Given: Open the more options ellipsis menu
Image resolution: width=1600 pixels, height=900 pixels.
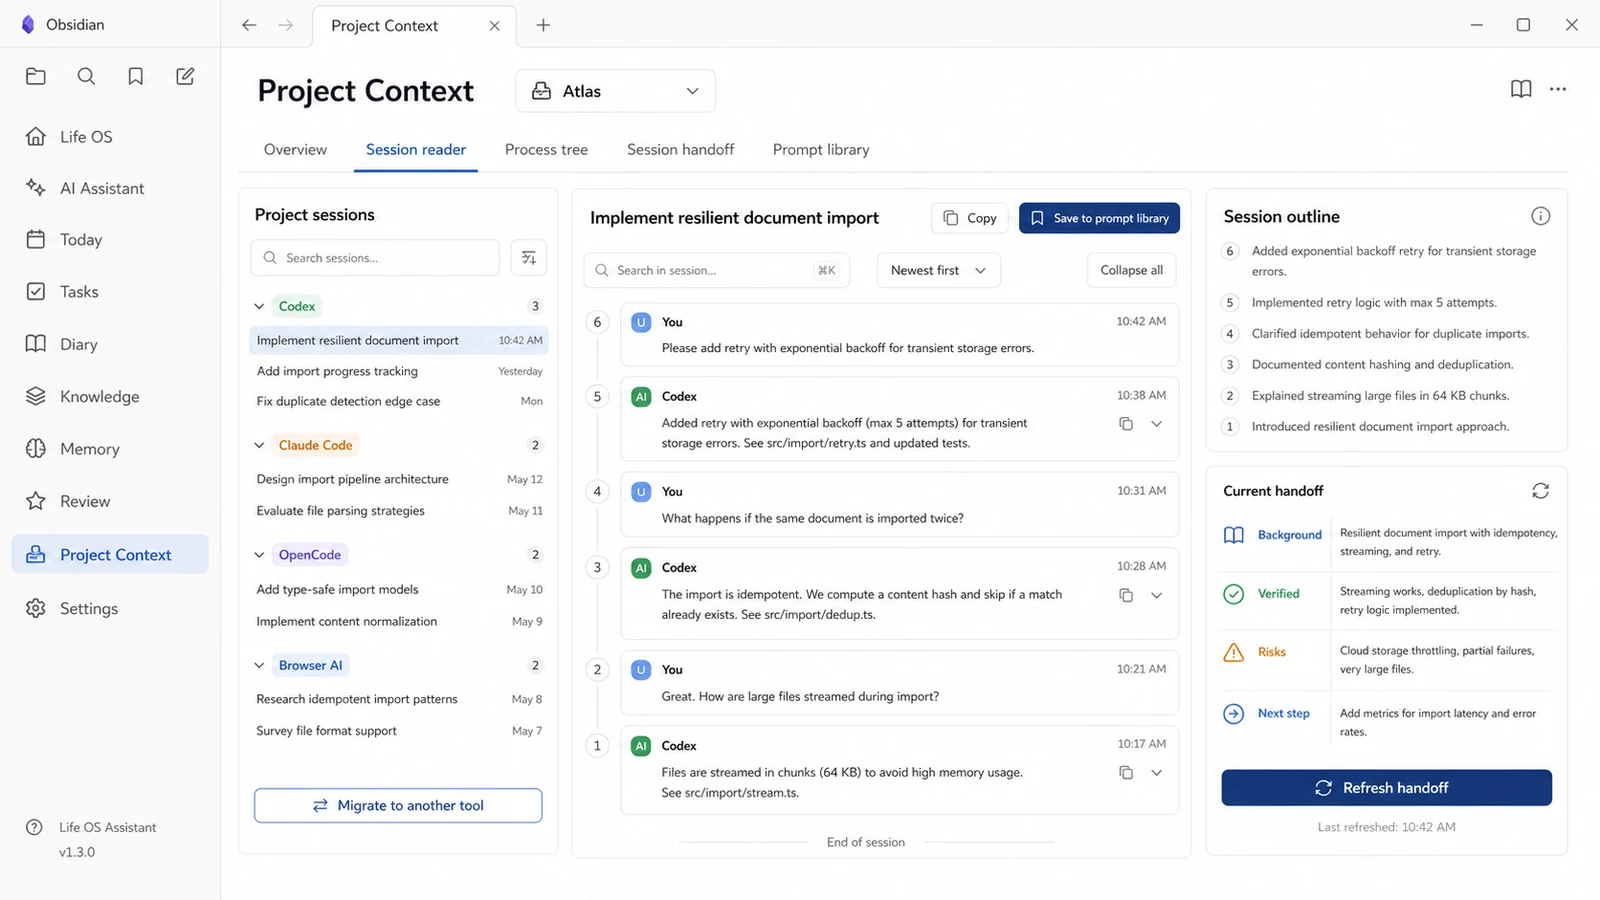Looking at the screenshot, I should point(1558,89).
